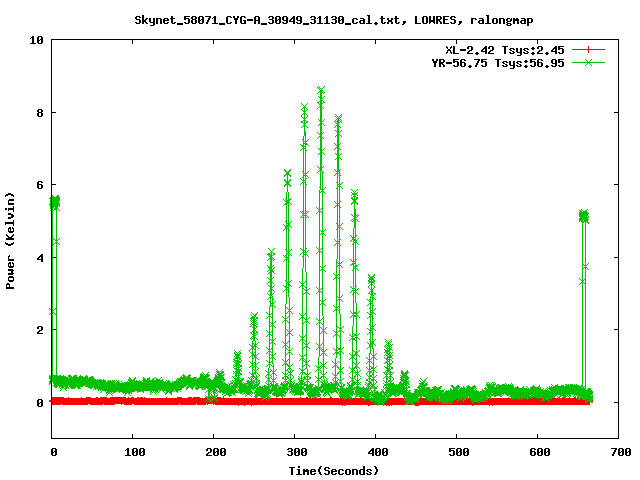Select legend entry 'YR-56.75 Tsys:56.95'
Image resolution: width=640 pixels, height=480 pixels.
[x=498, y=63]
